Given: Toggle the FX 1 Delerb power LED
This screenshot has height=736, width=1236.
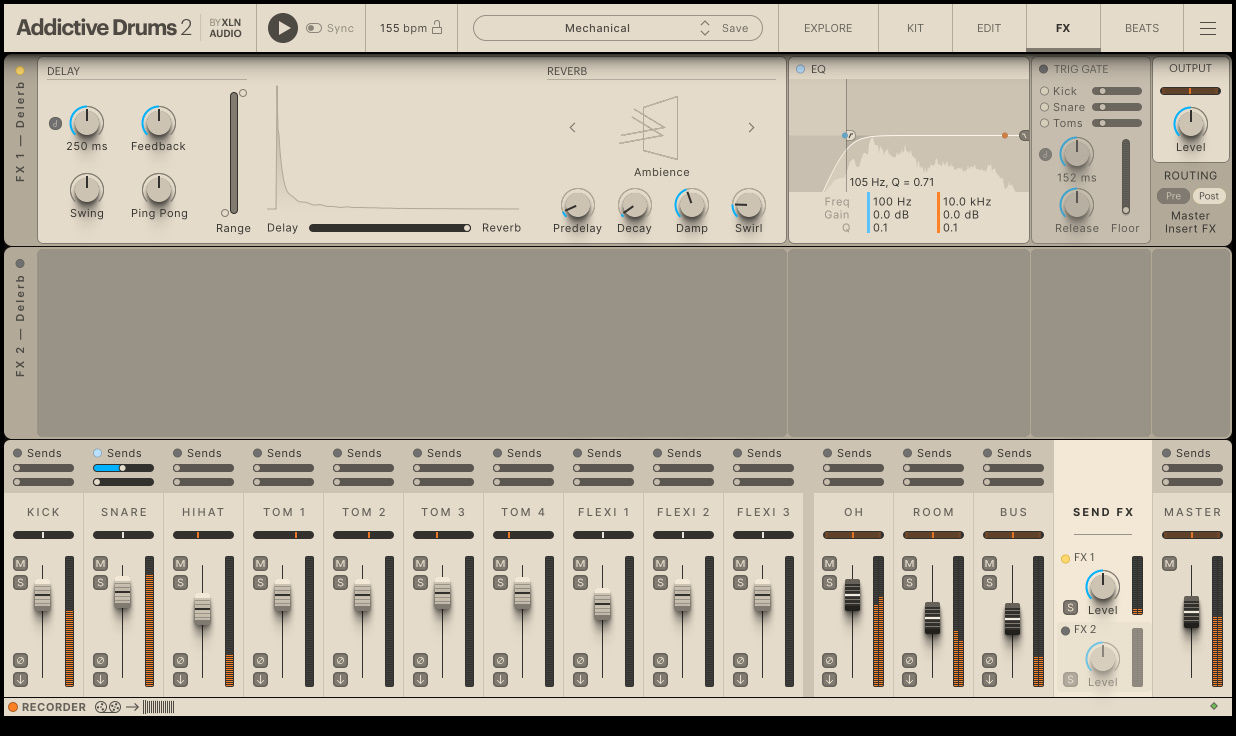Looking at the screenshot, I should (x=20, y=71).
